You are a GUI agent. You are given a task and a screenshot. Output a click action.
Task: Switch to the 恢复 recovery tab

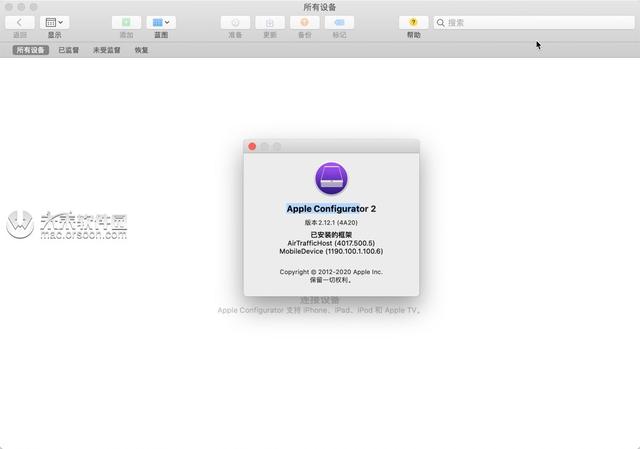tap(141, 50)
